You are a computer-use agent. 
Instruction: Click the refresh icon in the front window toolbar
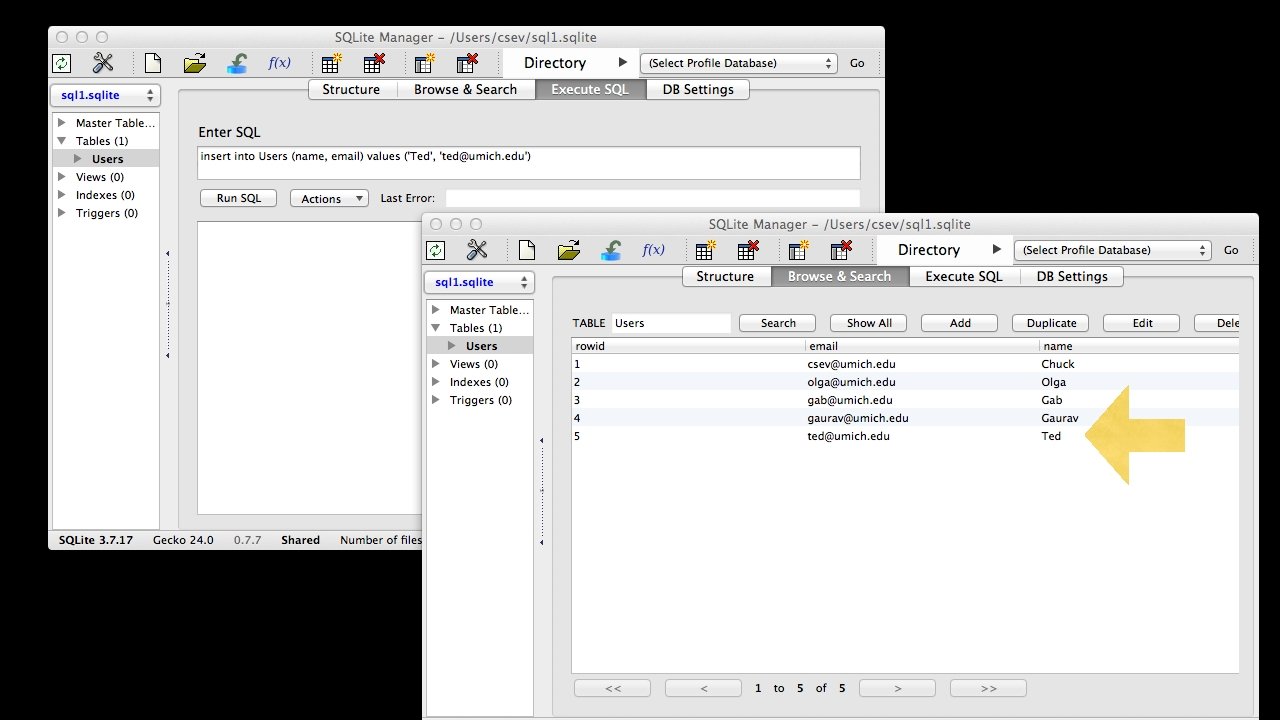coord(436,250)
